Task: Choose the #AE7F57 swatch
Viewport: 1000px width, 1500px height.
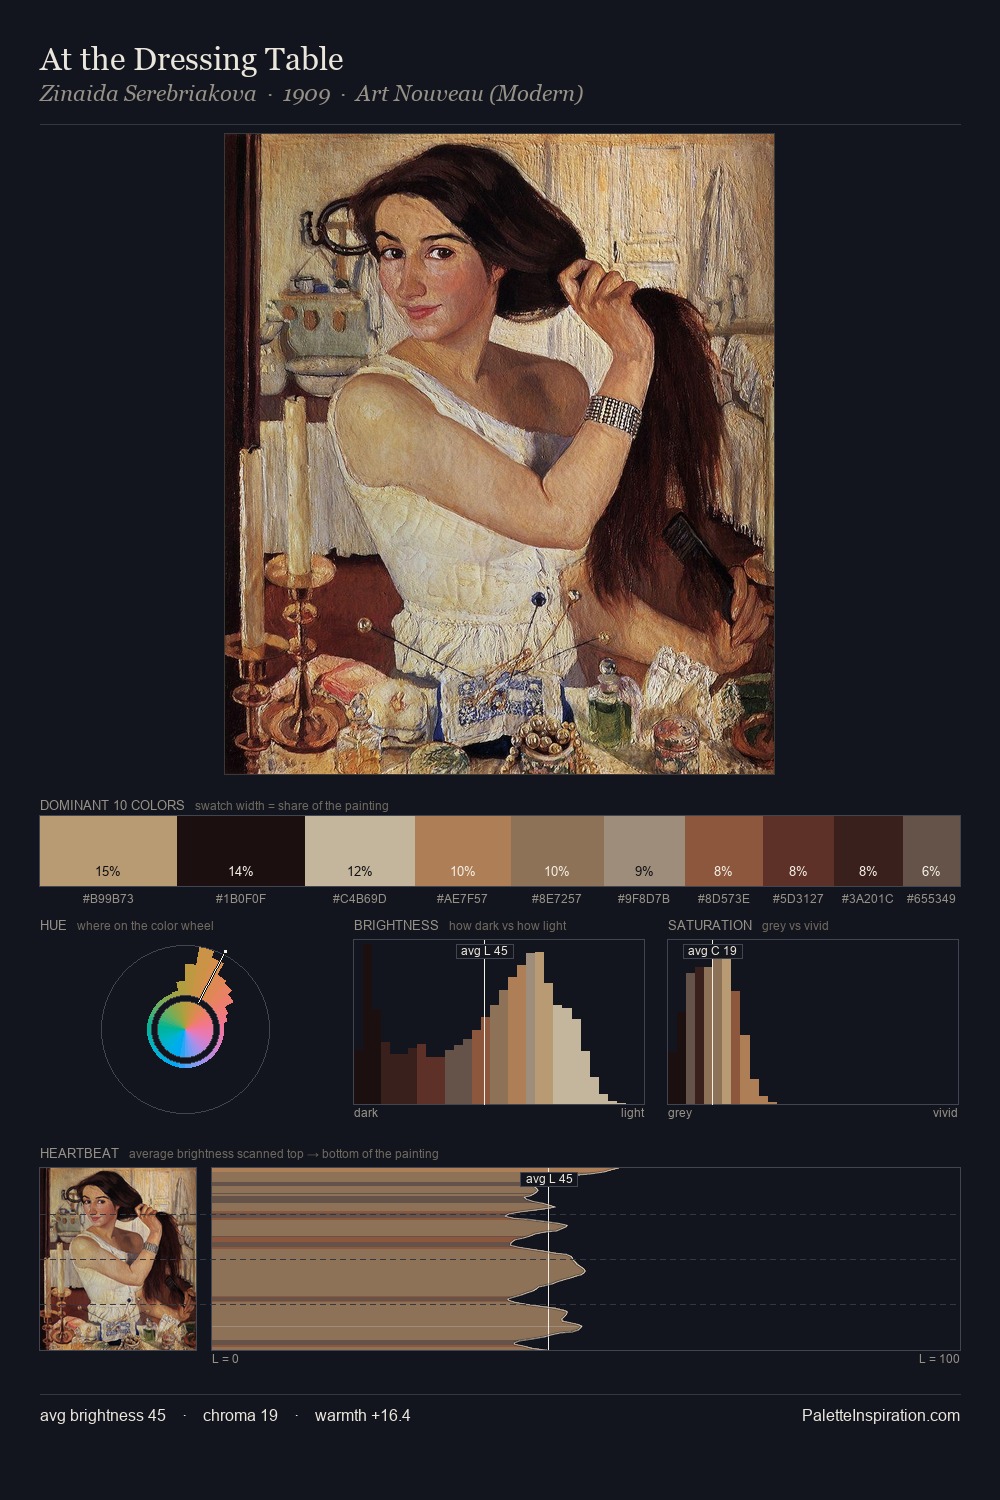Action: [x=463, y=851]
